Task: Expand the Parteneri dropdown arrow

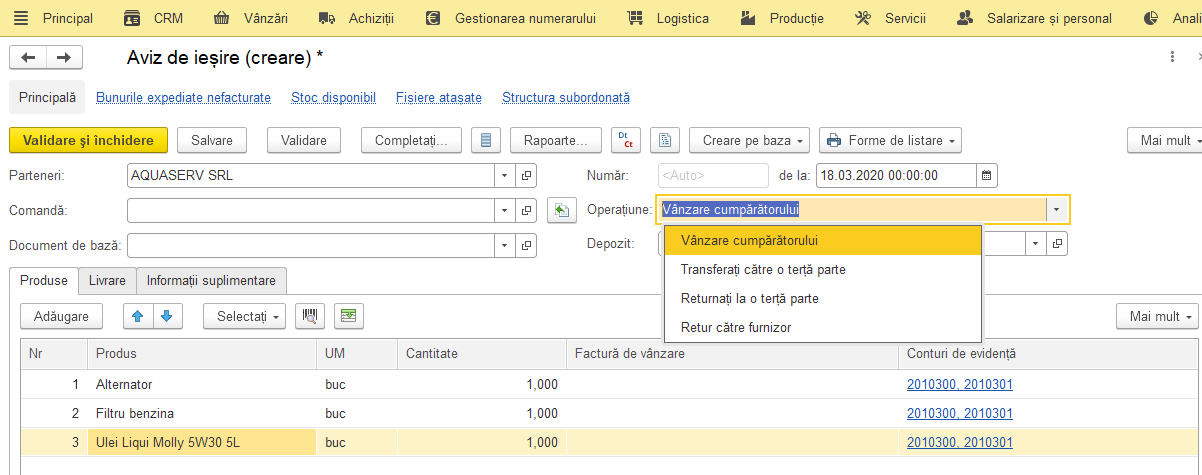Action: 506,175
